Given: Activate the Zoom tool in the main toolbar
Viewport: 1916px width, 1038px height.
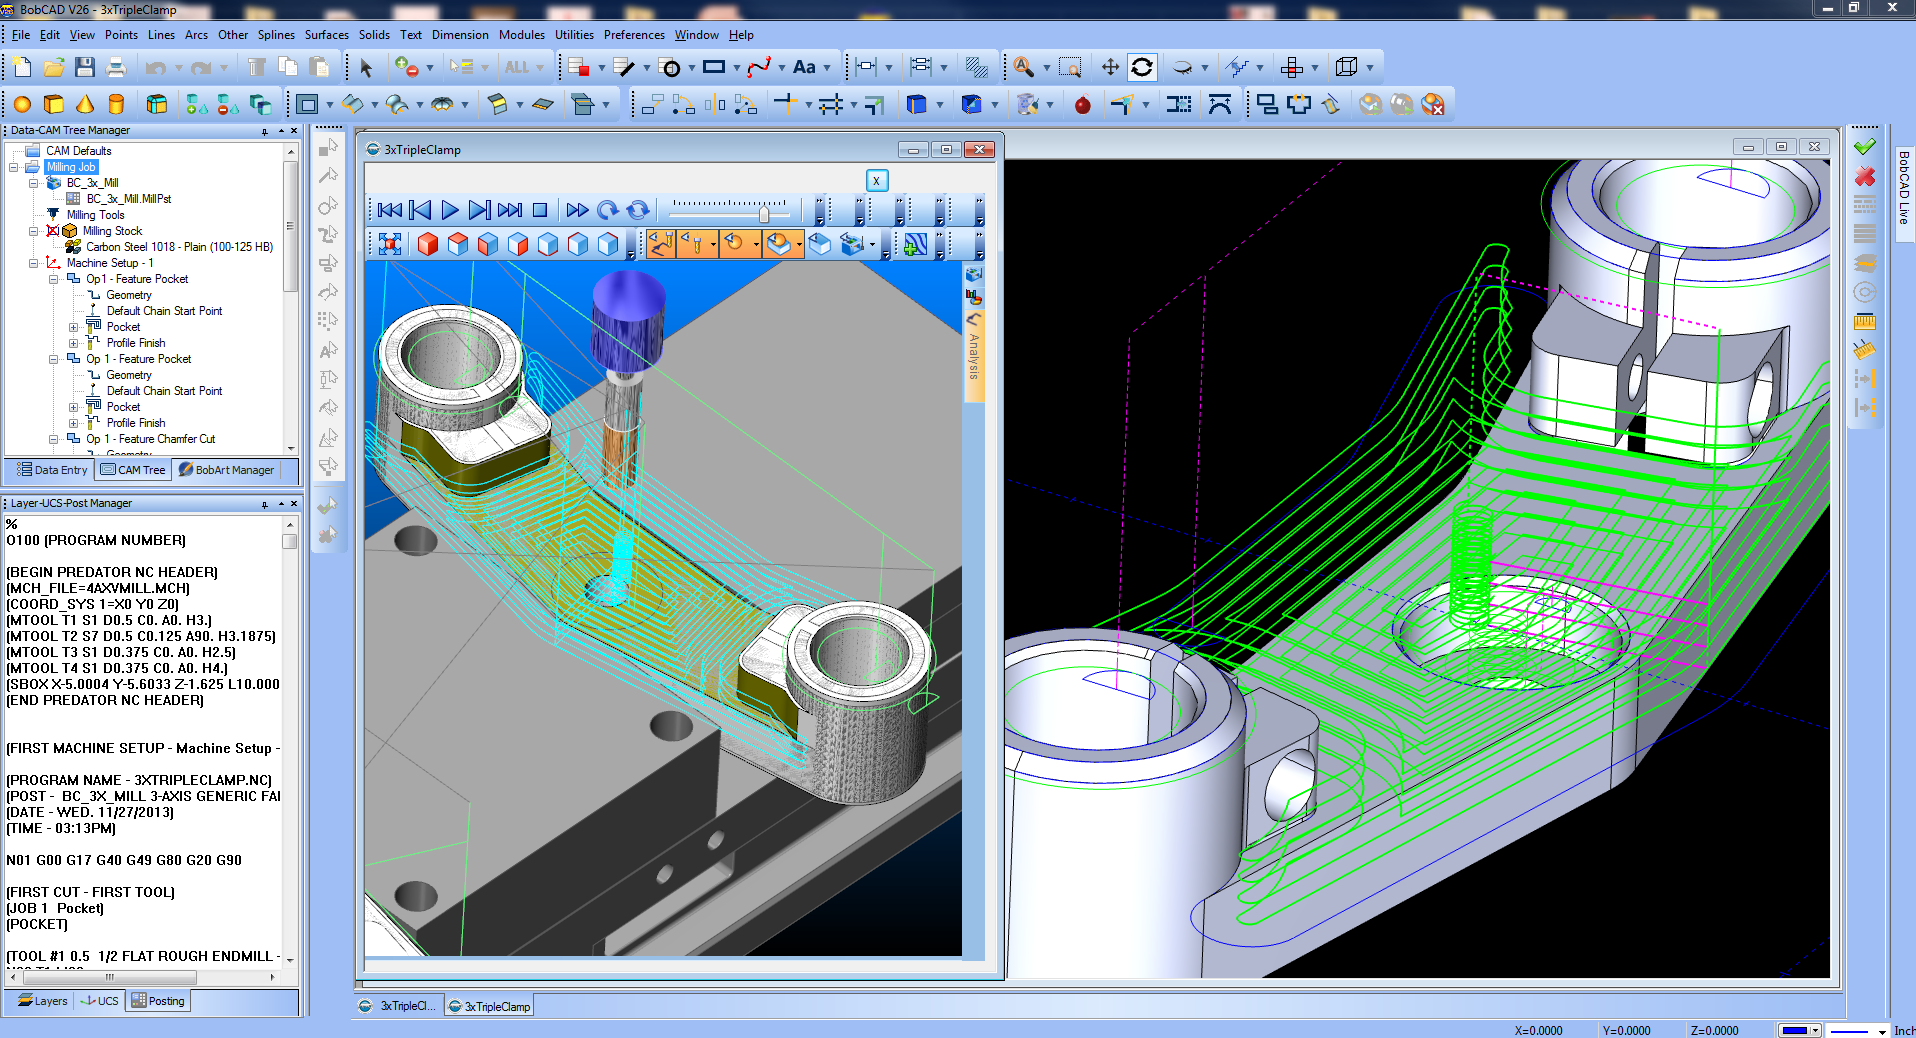Looking at the screenshot, I should click(1025, 68).
